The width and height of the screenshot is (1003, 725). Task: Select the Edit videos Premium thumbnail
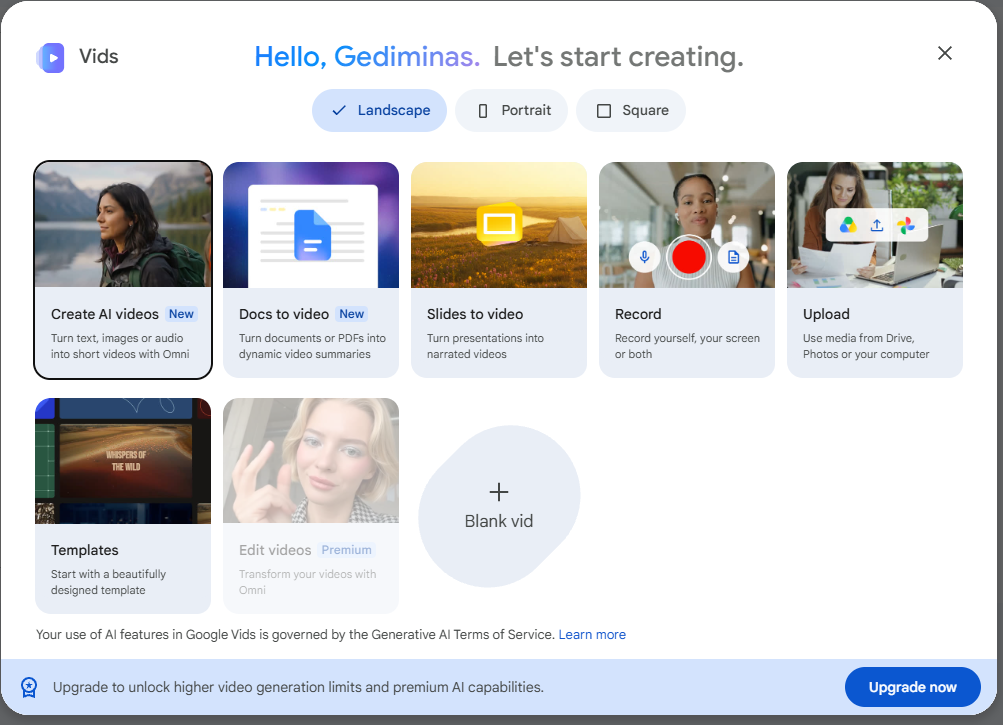coord(311,461)
